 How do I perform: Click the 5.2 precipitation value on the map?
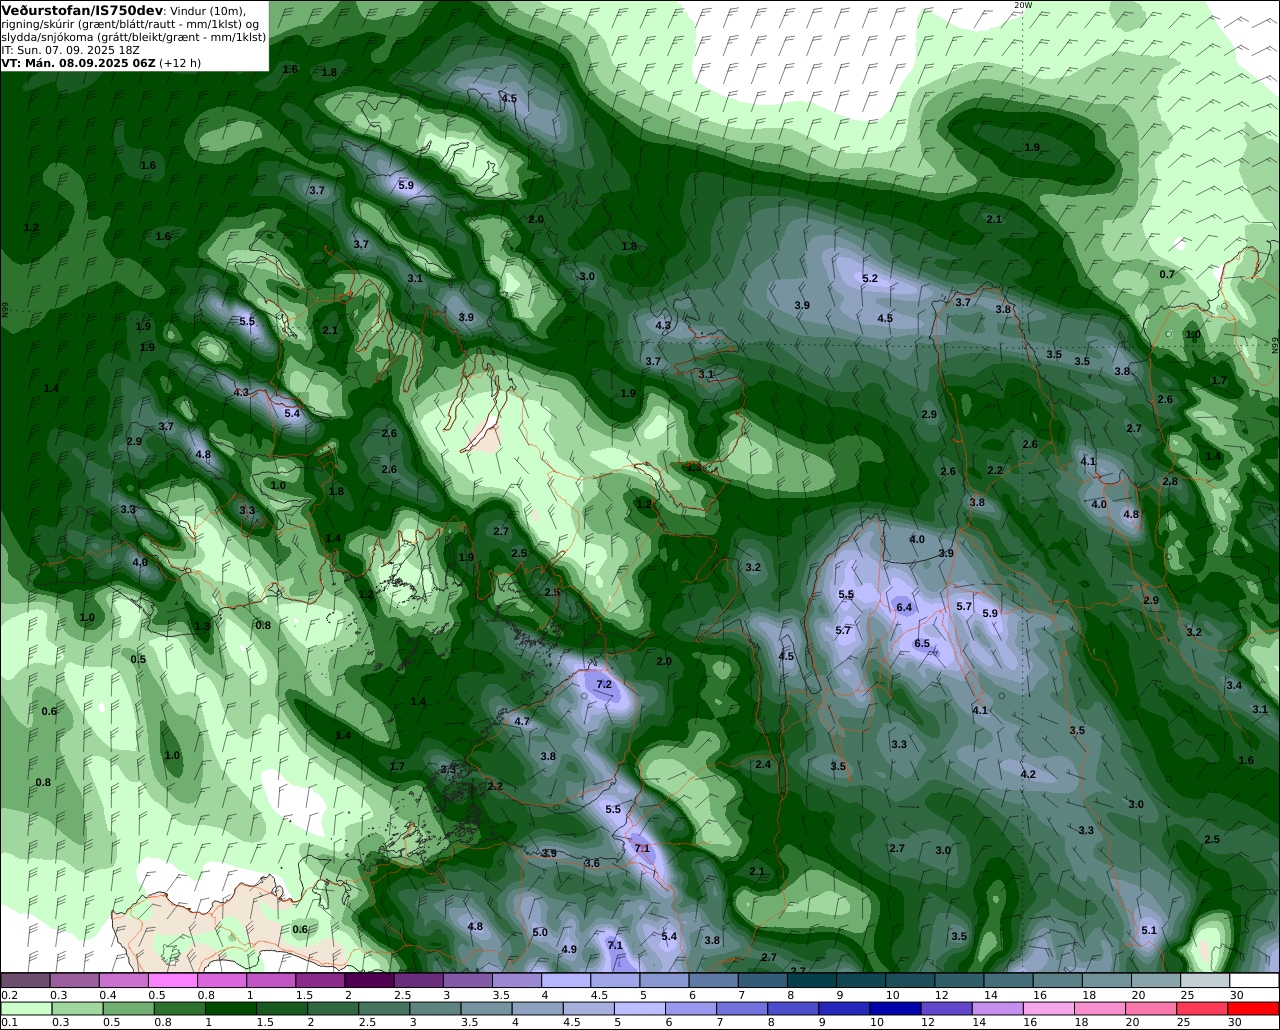click(x=870, y=278)
